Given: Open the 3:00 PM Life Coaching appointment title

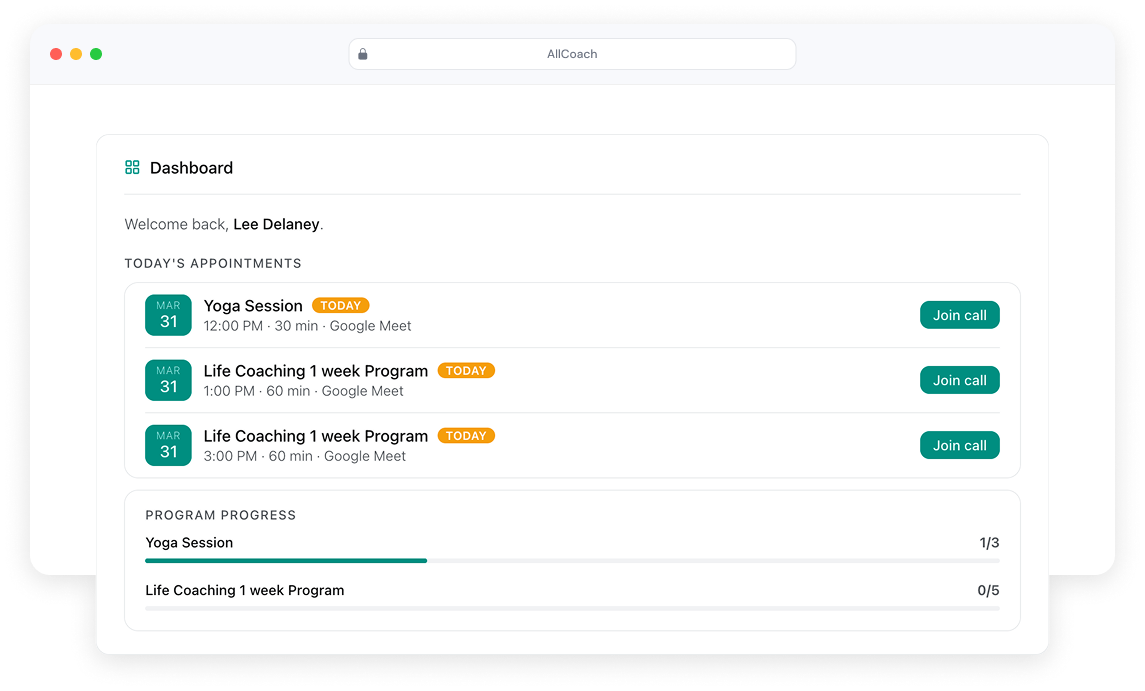Looking at the screenshot, I should (x=315, y=436).
